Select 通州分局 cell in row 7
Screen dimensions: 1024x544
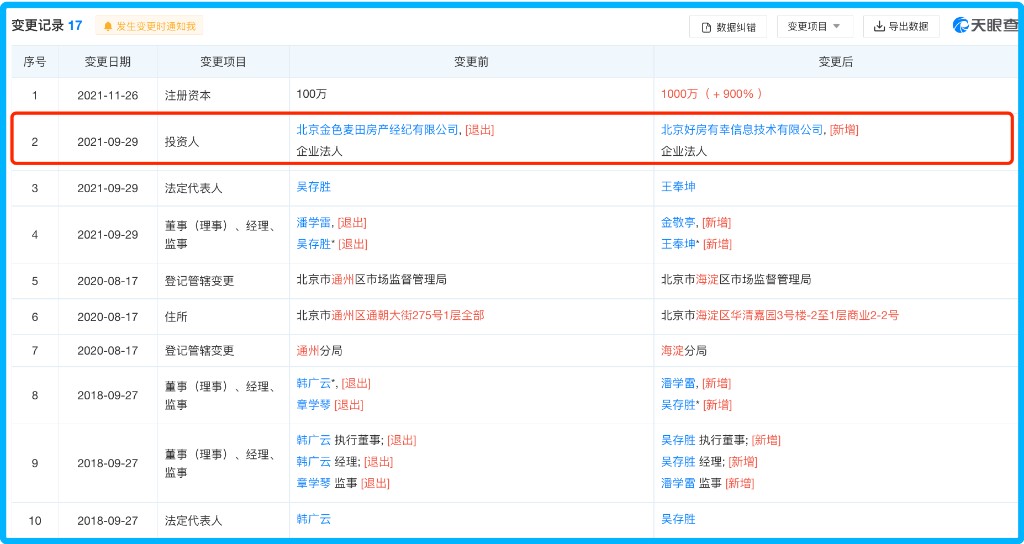pos(472,351)
